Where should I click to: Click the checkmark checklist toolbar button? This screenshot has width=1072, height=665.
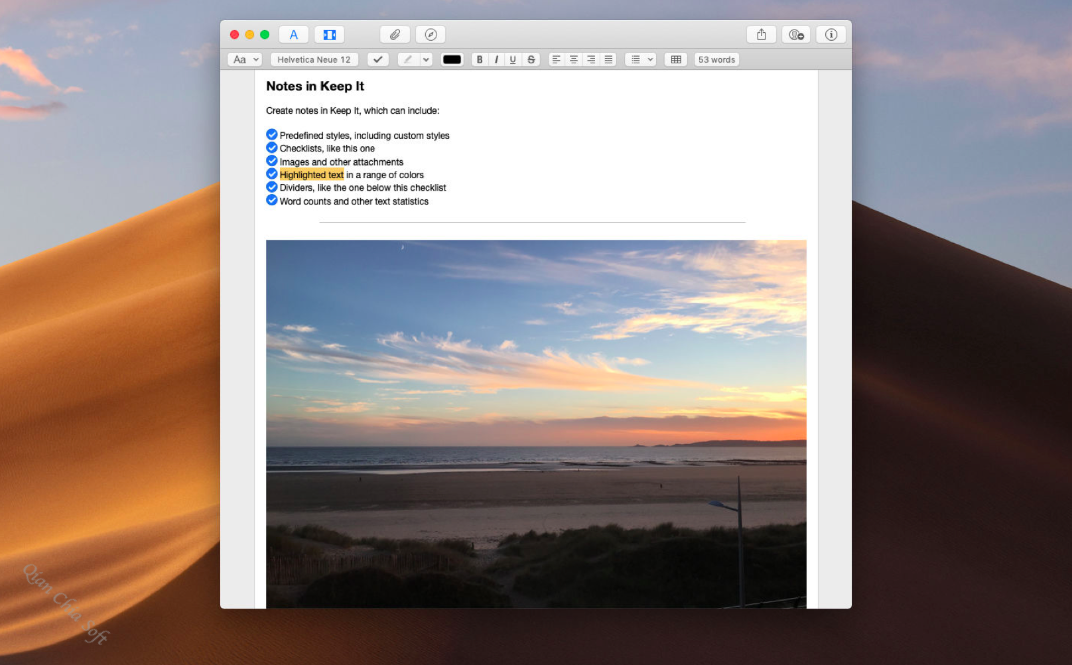coord(377,59)
